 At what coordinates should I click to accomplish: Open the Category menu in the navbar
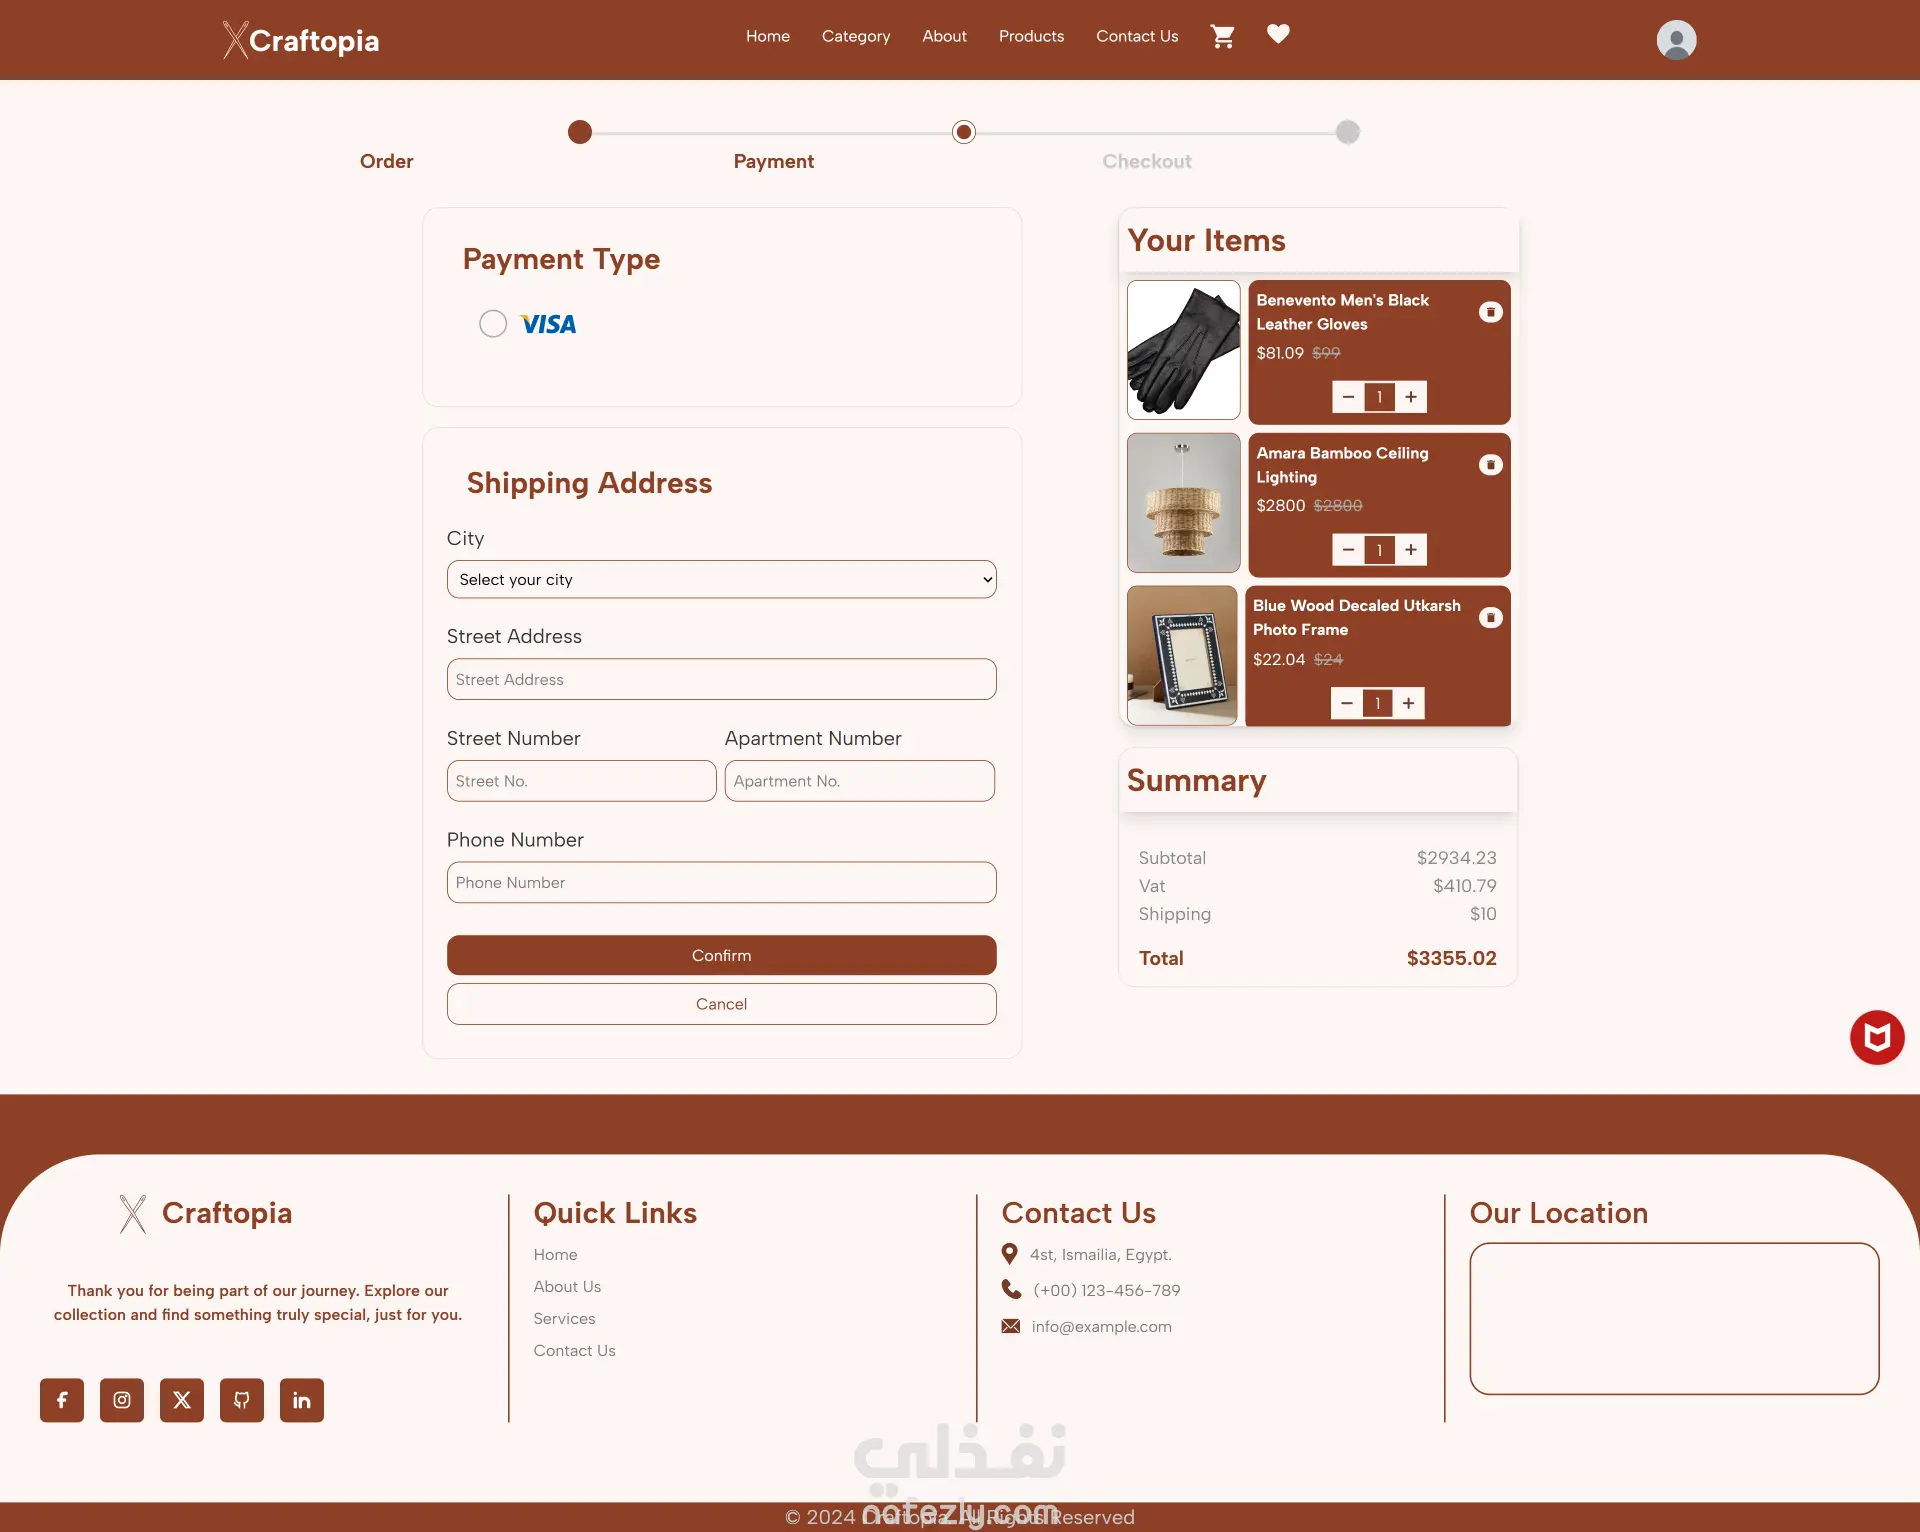pyautogui.click(x=855, y=36)
